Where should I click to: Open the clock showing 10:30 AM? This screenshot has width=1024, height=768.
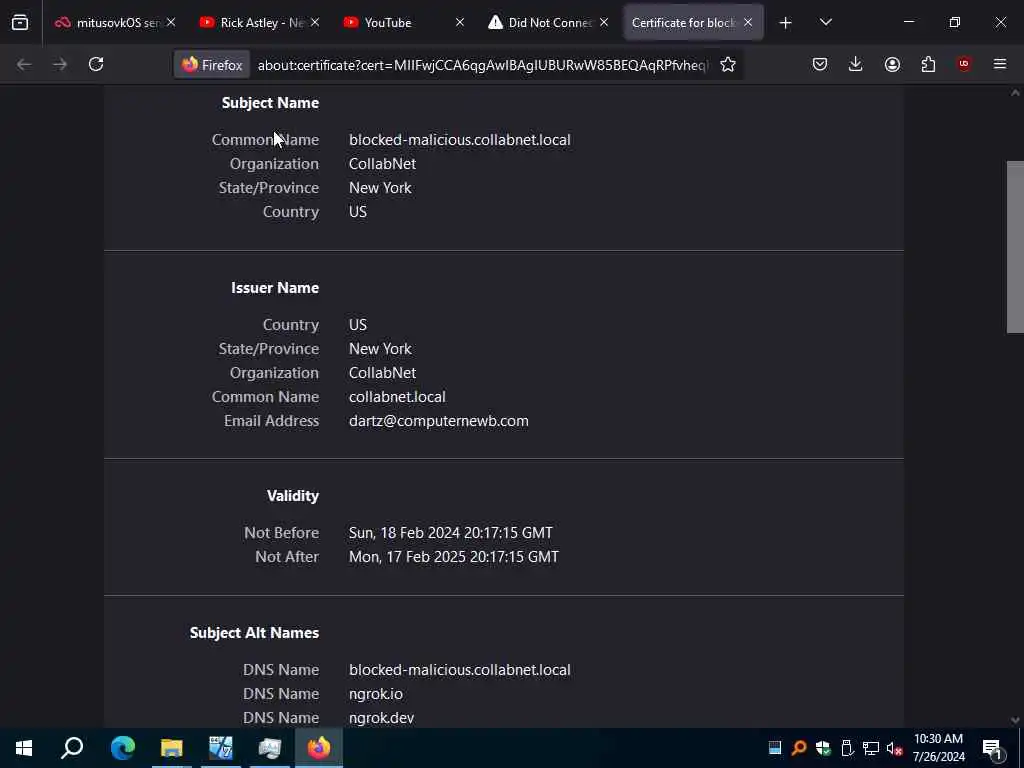click(938, 748)
